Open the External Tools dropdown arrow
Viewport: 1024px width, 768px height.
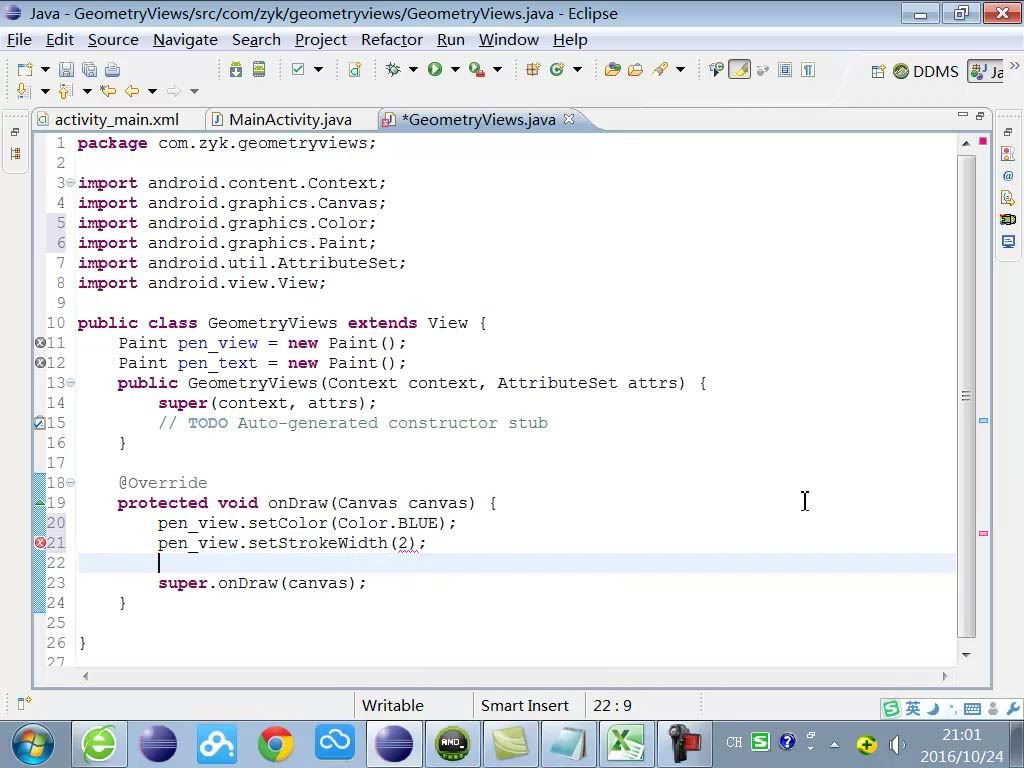click(497, 69)
